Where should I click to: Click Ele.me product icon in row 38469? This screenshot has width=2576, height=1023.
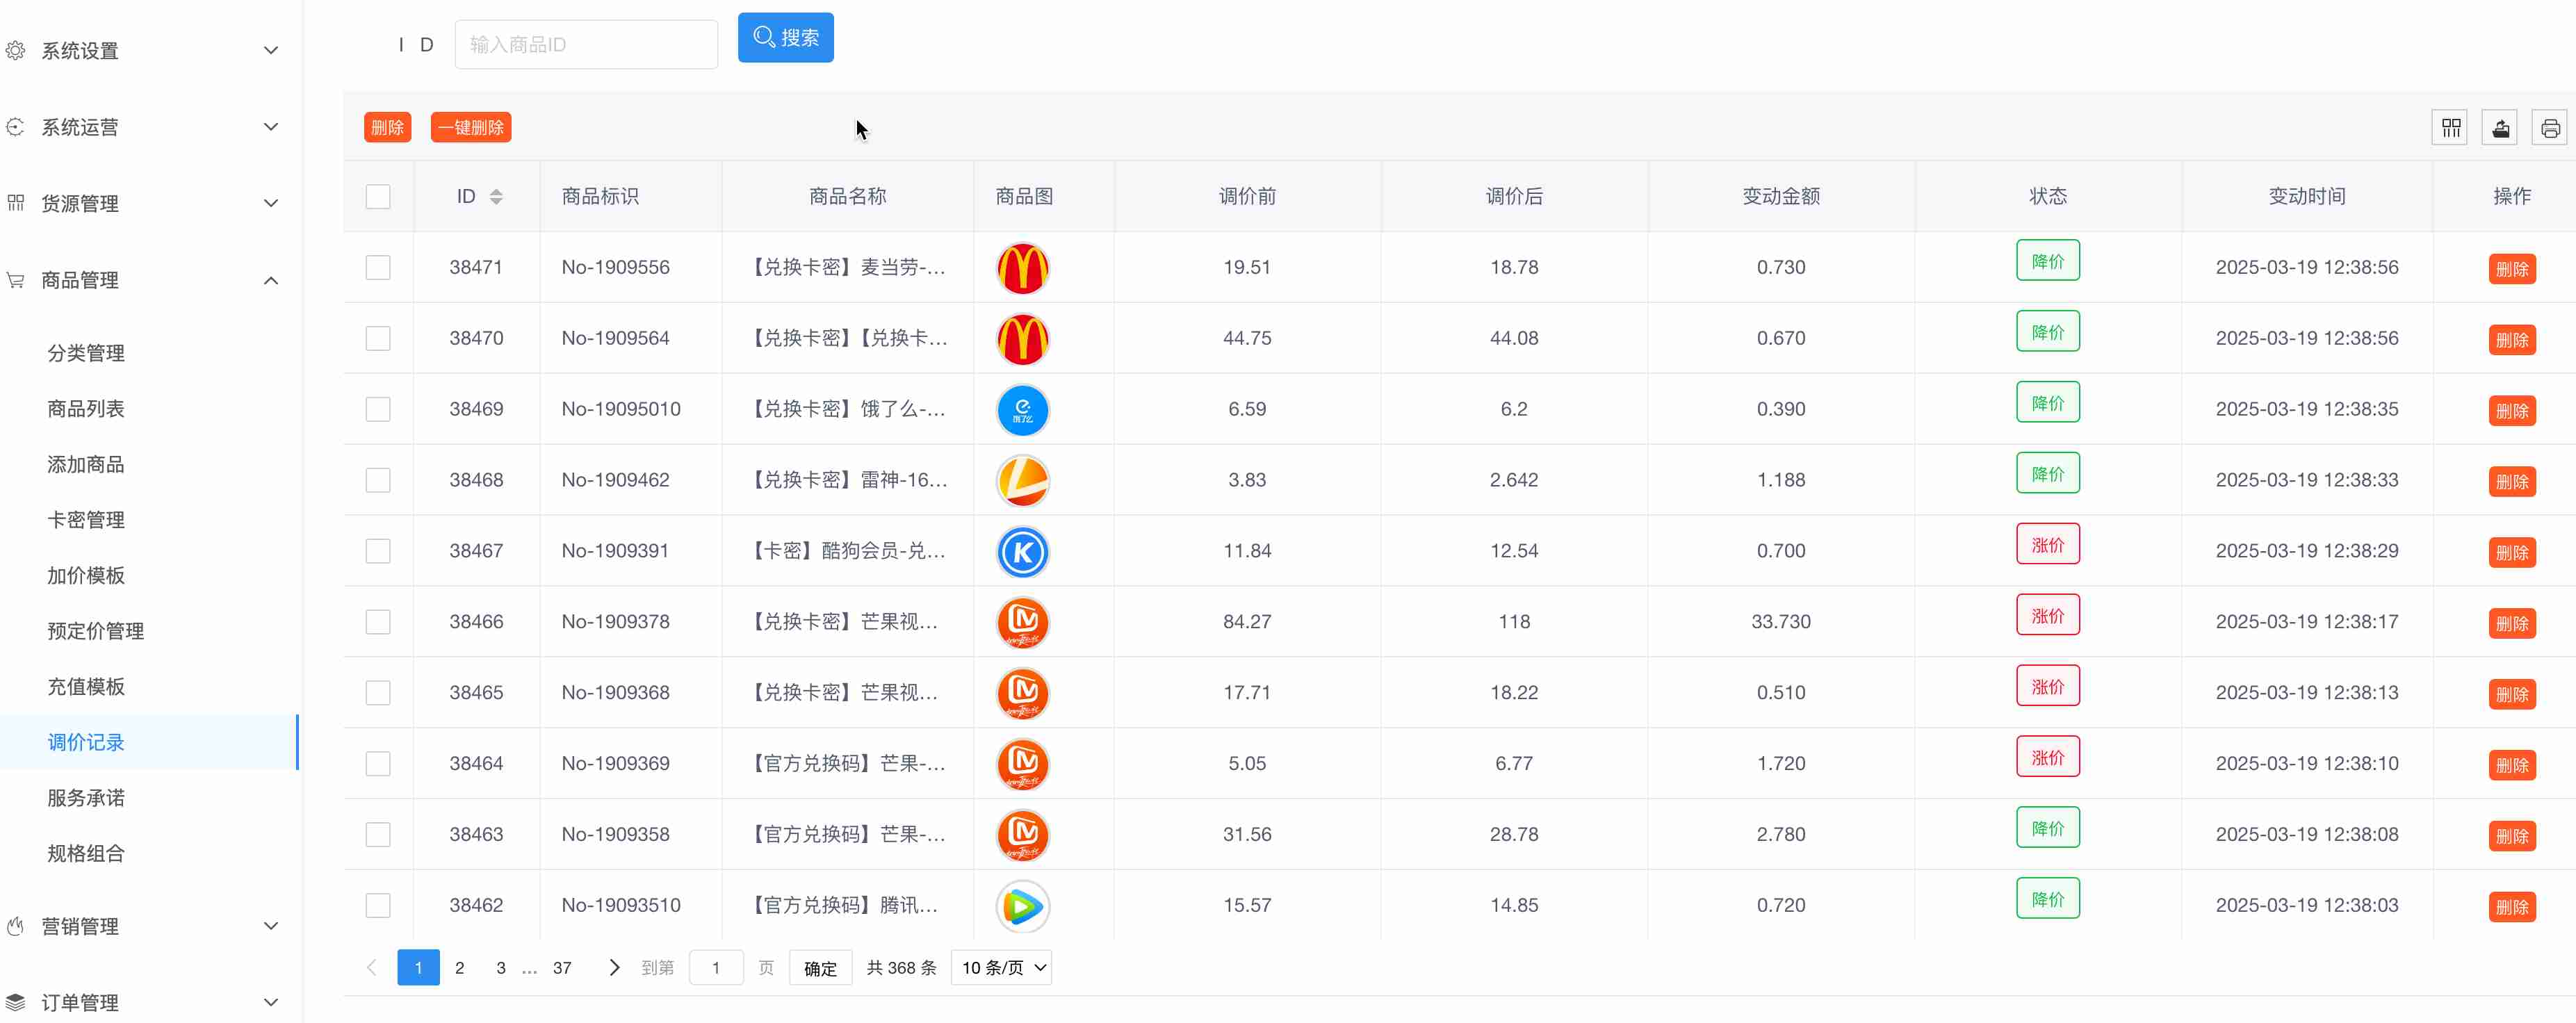click(1022, 410)
